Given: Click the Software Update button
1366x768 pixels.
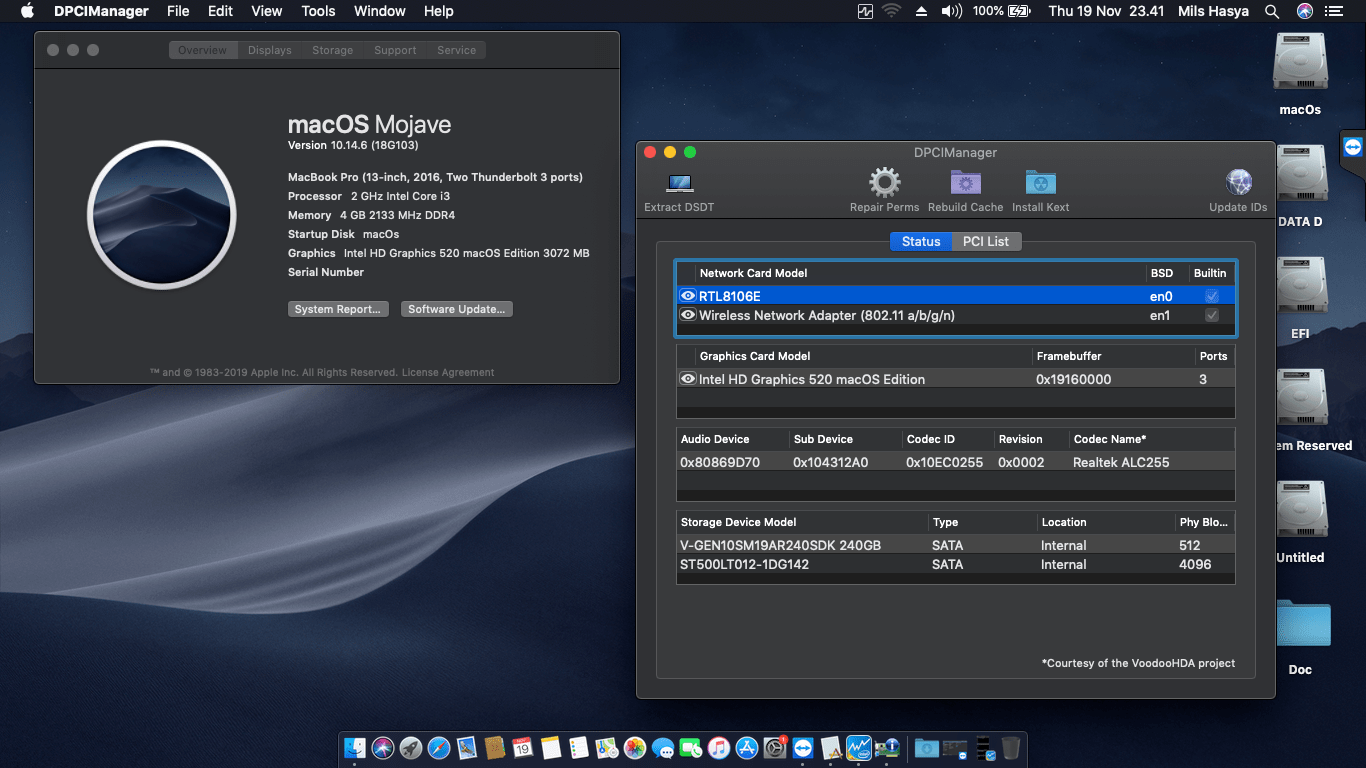Looking at the screenshot, I should click(456, 308).
